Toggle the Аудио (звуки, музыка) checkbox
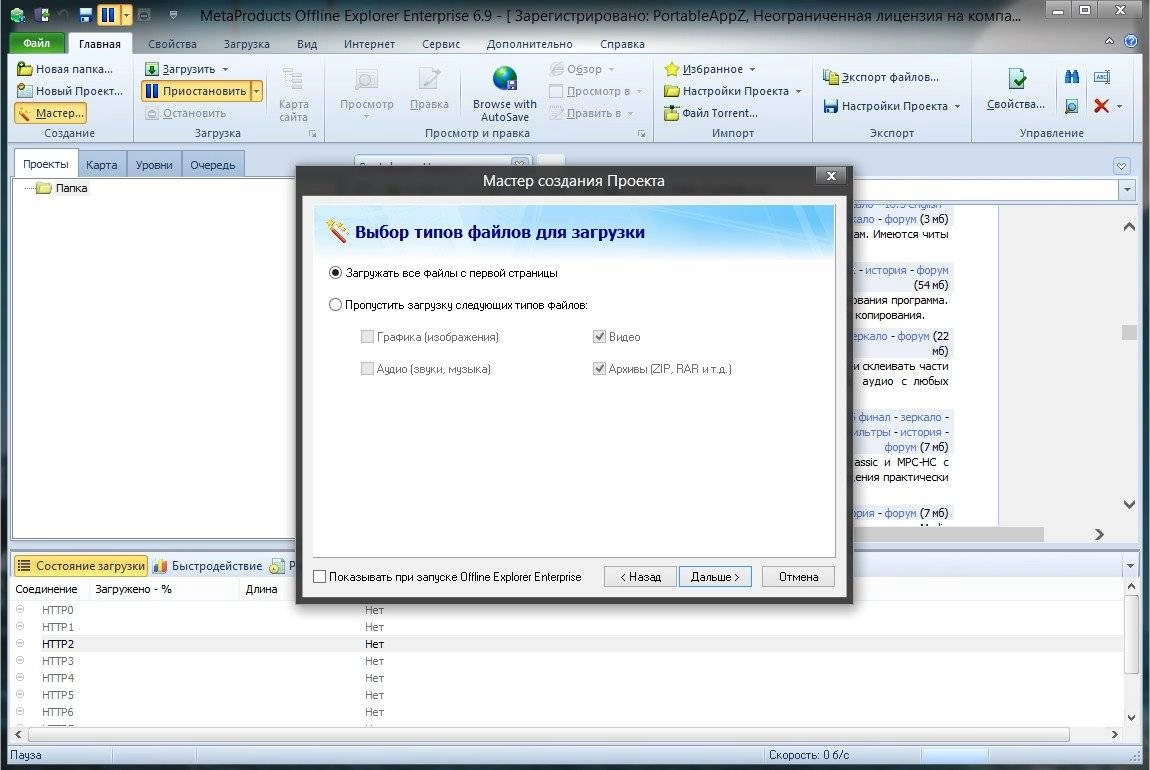 (367, 369)
